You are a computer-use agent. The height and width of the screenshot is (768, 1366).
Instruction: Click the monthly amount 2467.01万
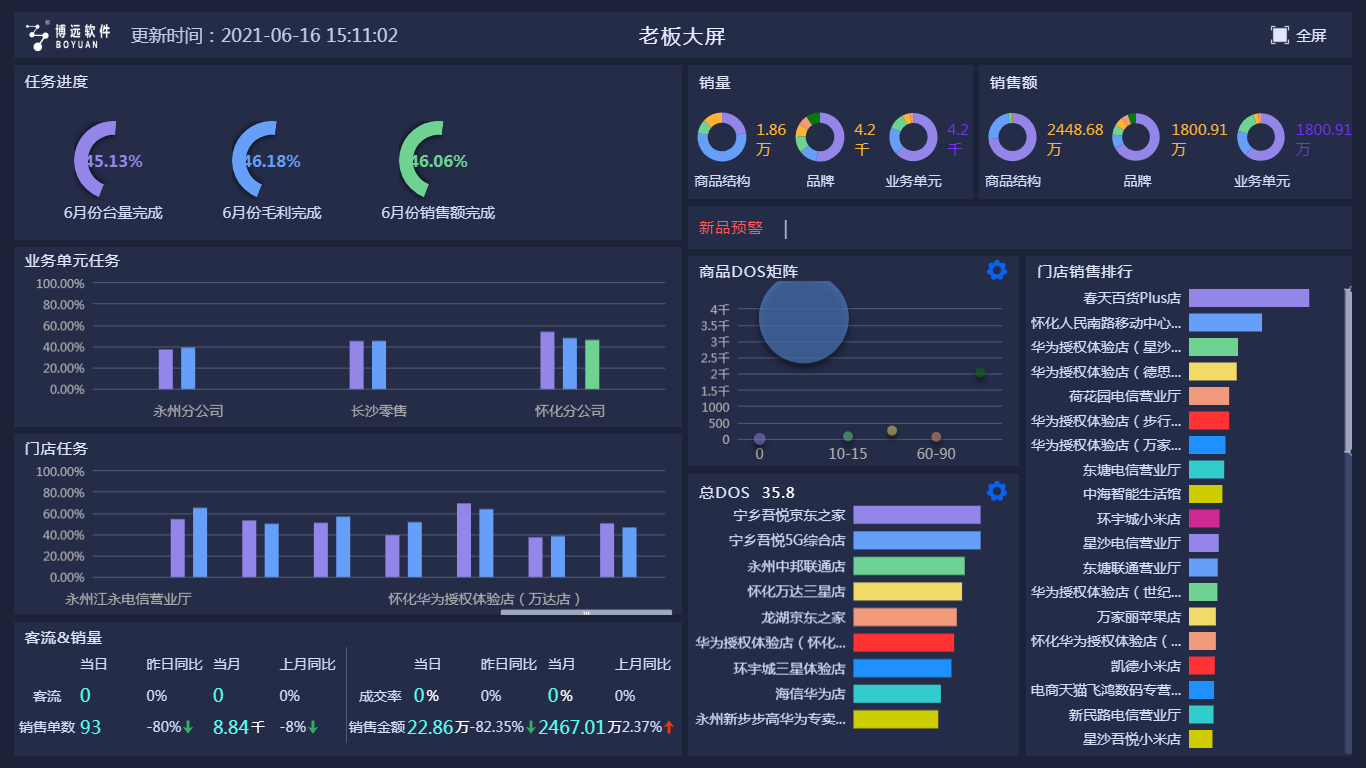[580, 727]
